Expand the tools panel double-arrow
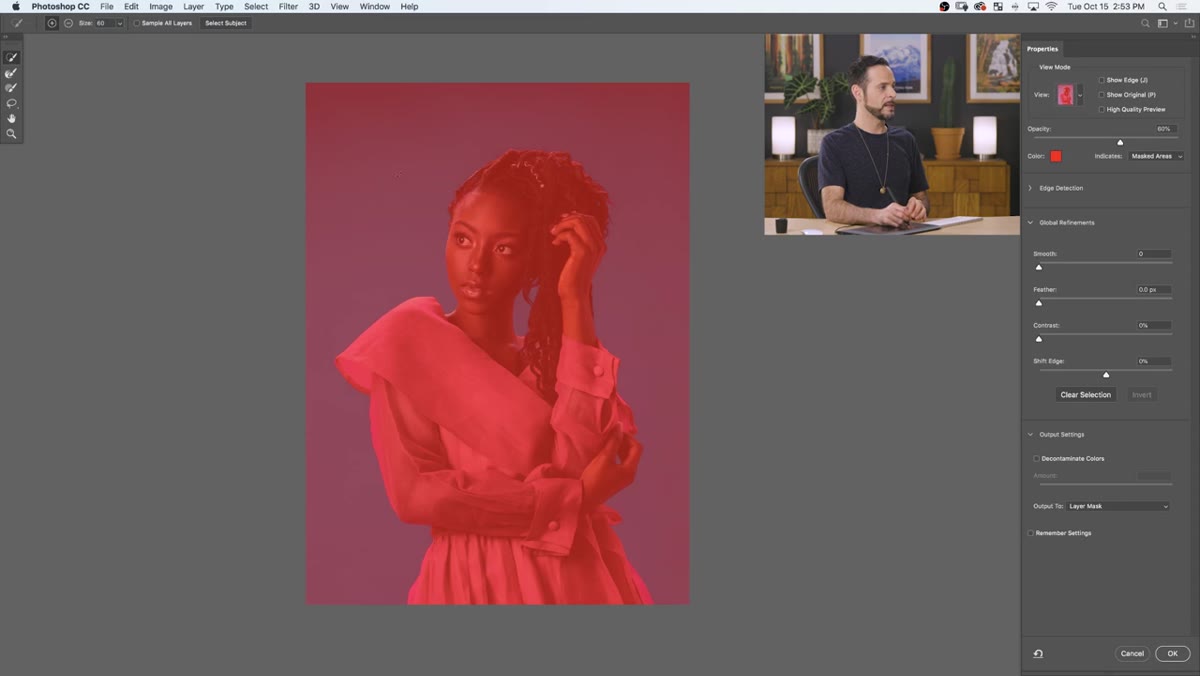 coord(5,37)
